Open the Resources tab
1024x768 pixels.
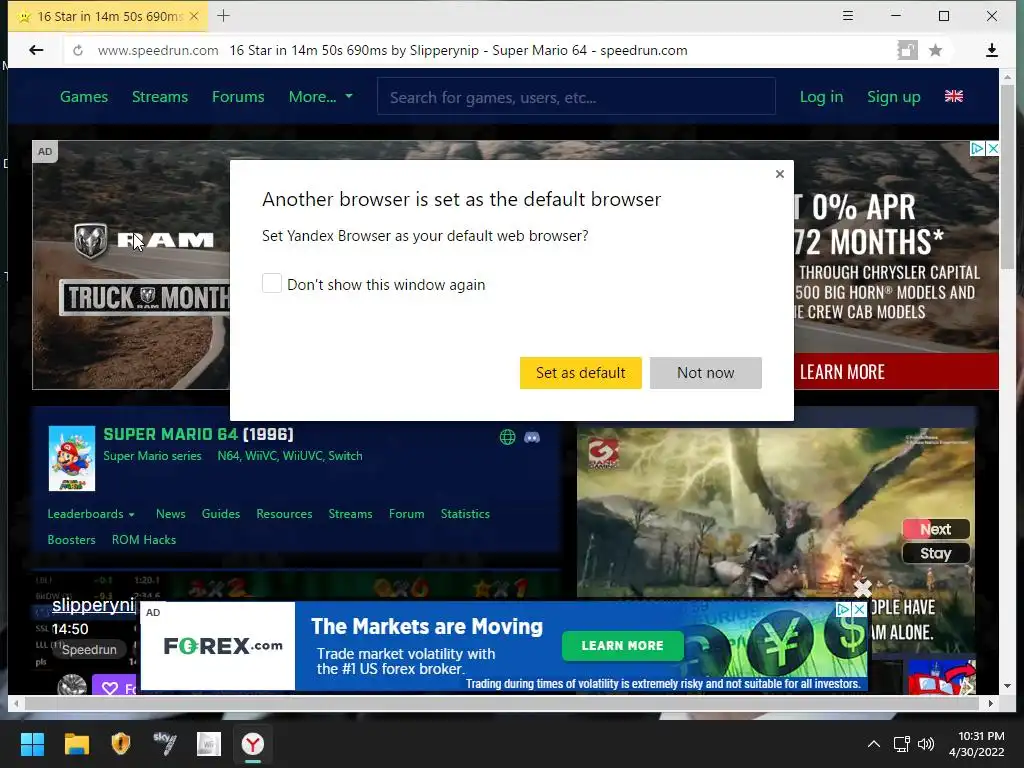click(284, 514)
